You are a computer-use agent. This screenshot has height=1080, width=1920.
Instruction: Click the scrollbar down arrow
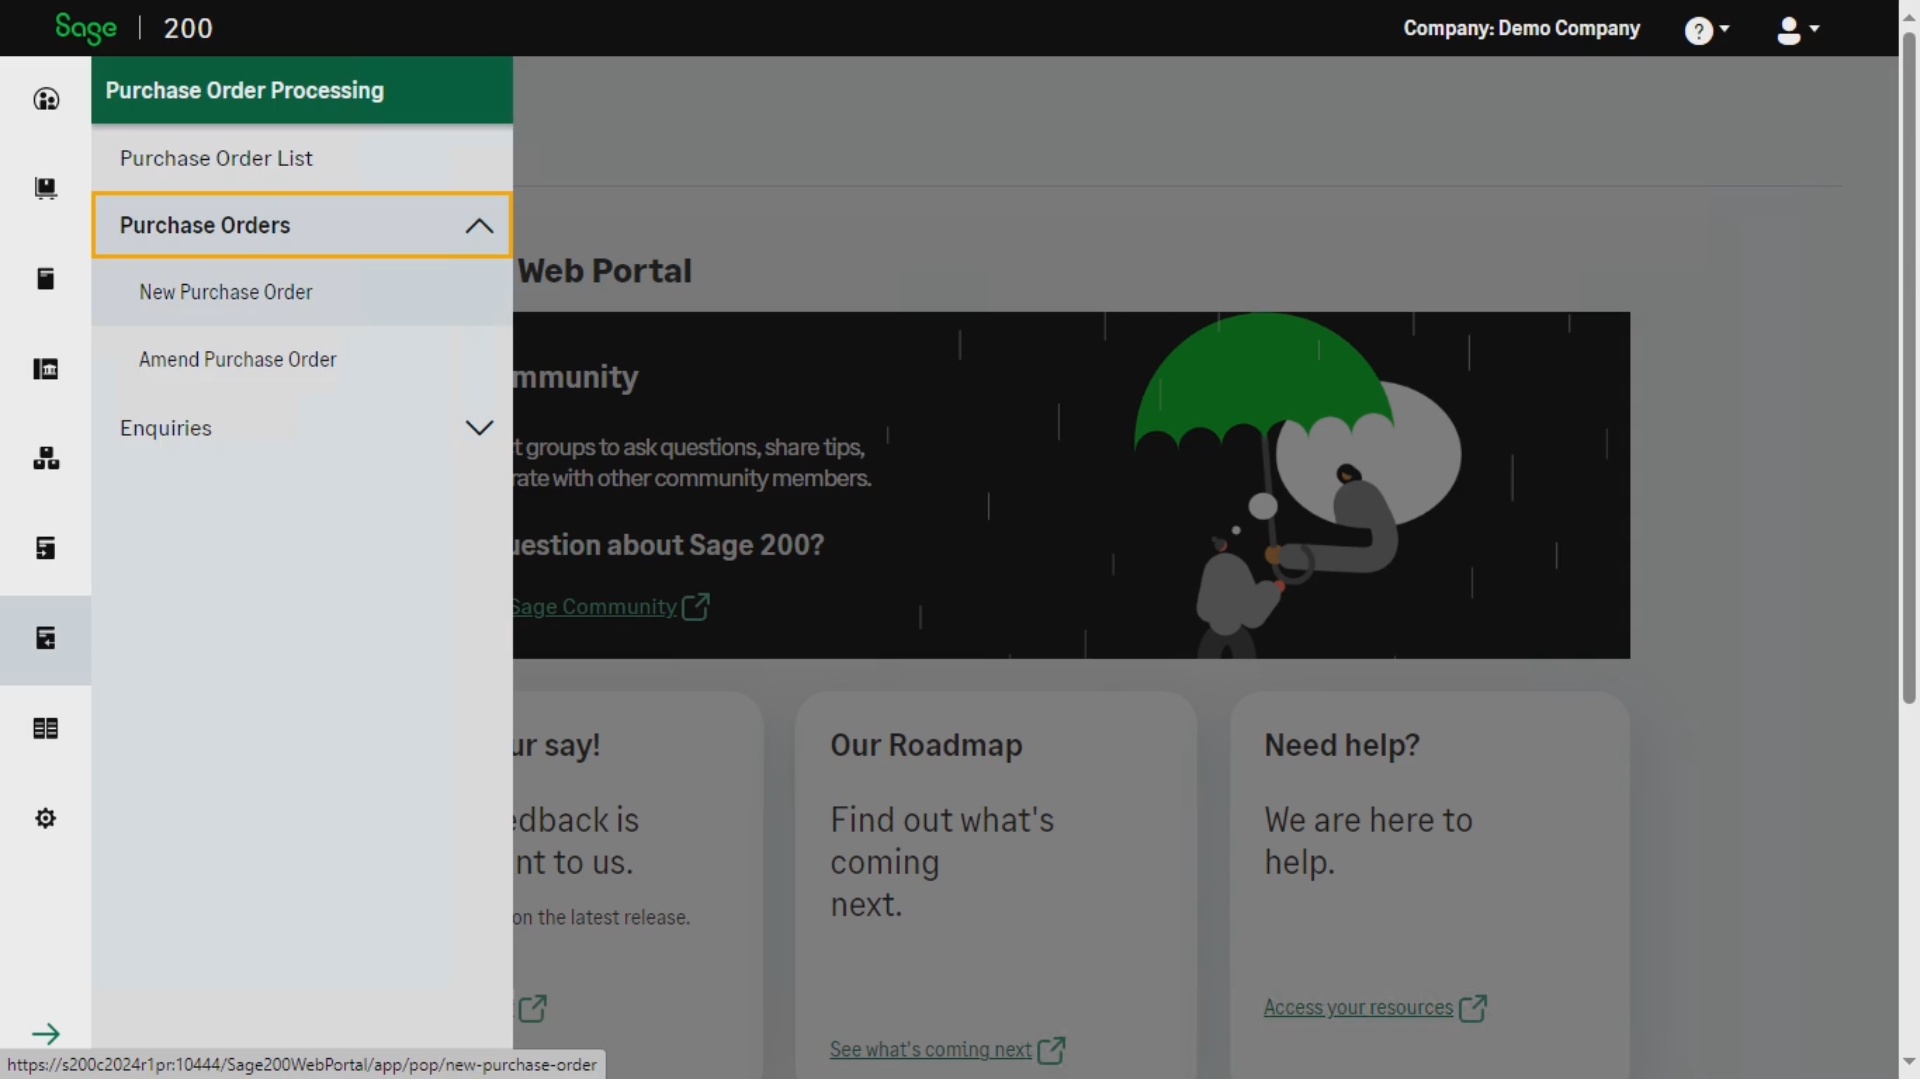click(x=1909, y=1062)
